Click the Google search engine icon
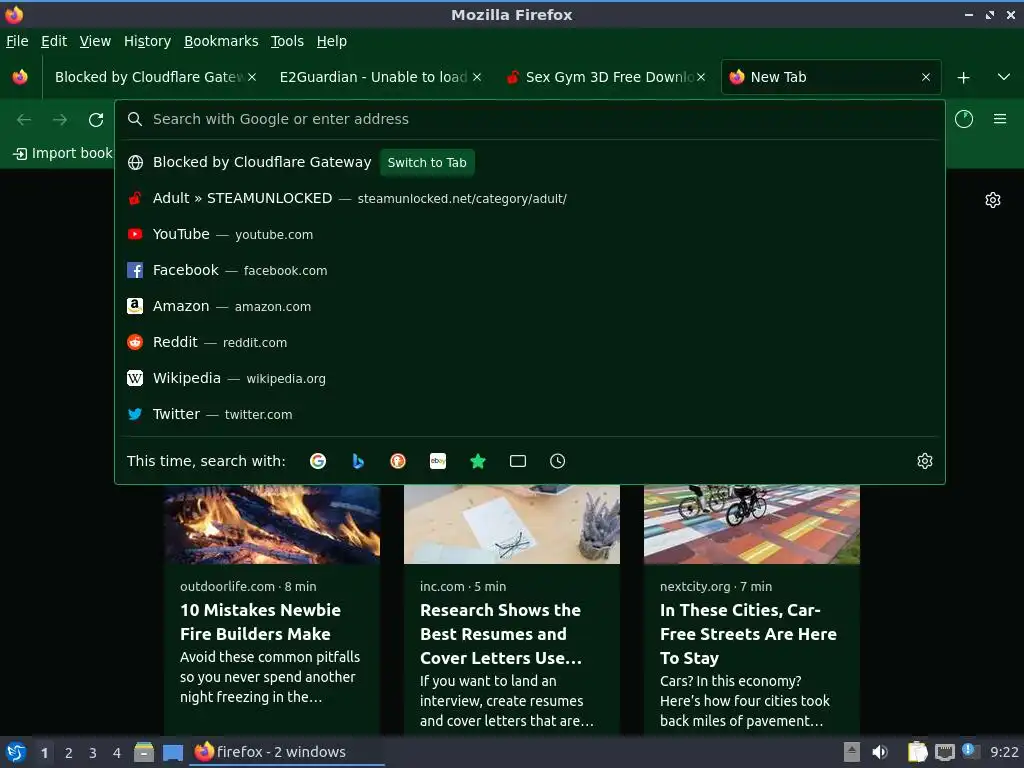The height and width of the screenshot is (768, 1024). tap(318, 461)
